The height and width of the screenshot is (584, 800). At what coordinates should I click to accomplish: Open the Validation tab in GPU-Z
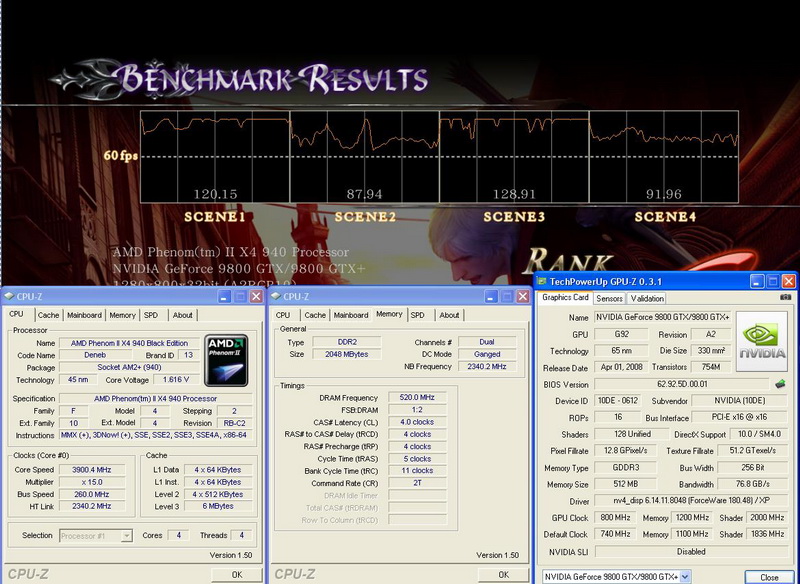pyautogui.click(x=647, y=298)
